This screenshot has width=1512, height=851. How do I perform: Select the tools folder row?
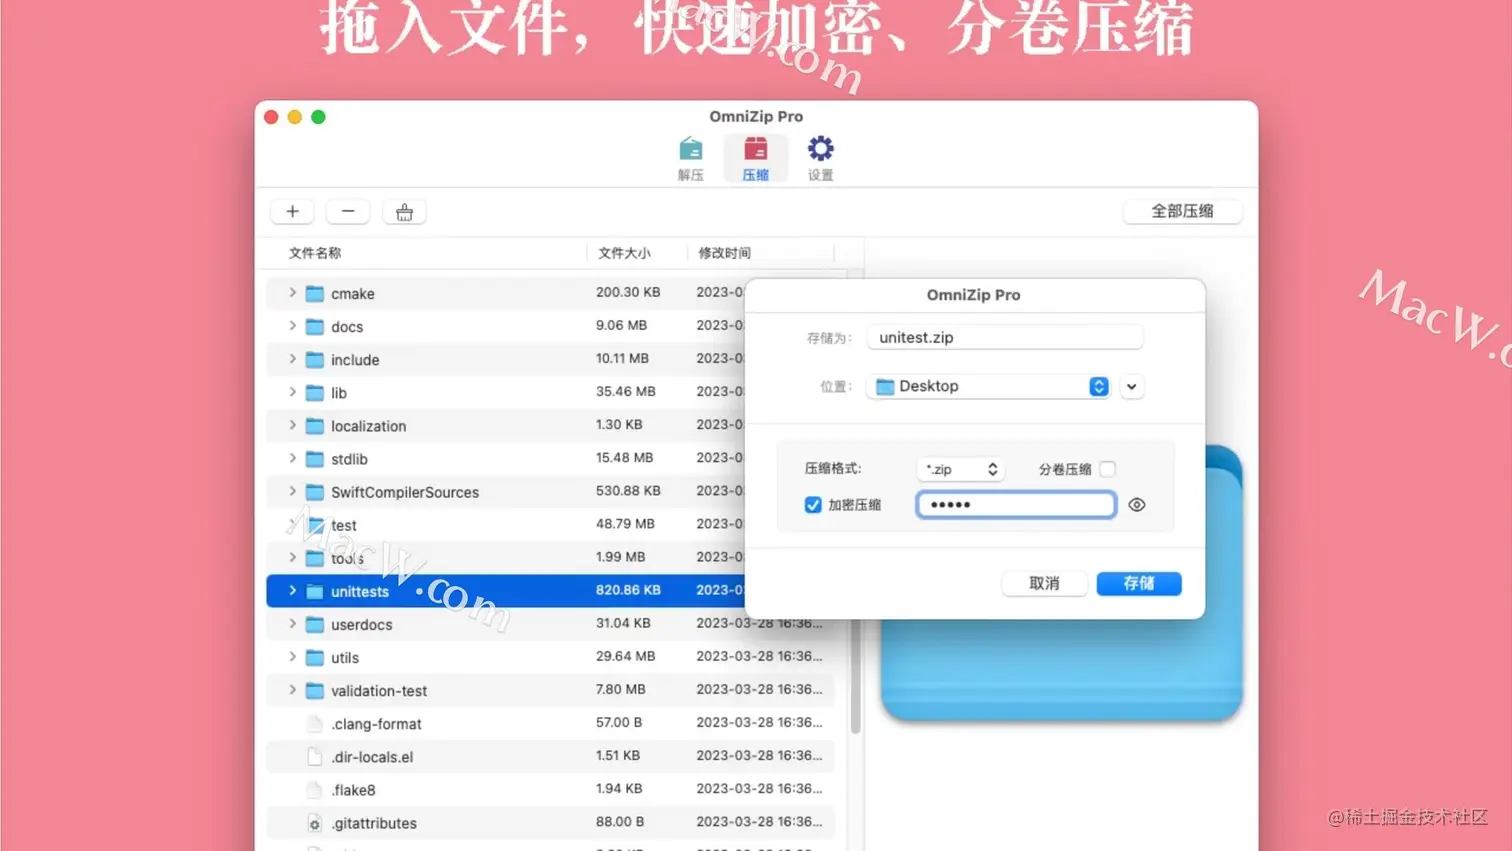[506, 557]
